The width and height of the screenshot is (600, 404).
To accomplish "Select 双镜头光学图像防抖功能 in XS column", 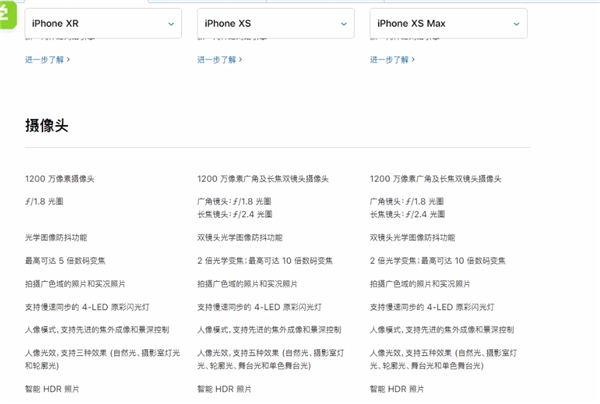I will 240,238.
